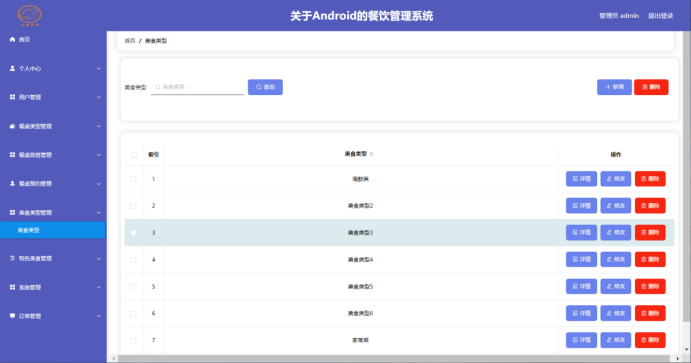Screen dimensions: 691x363
Task: Delete the 美食类型4 row
Action: pos(650,259)
